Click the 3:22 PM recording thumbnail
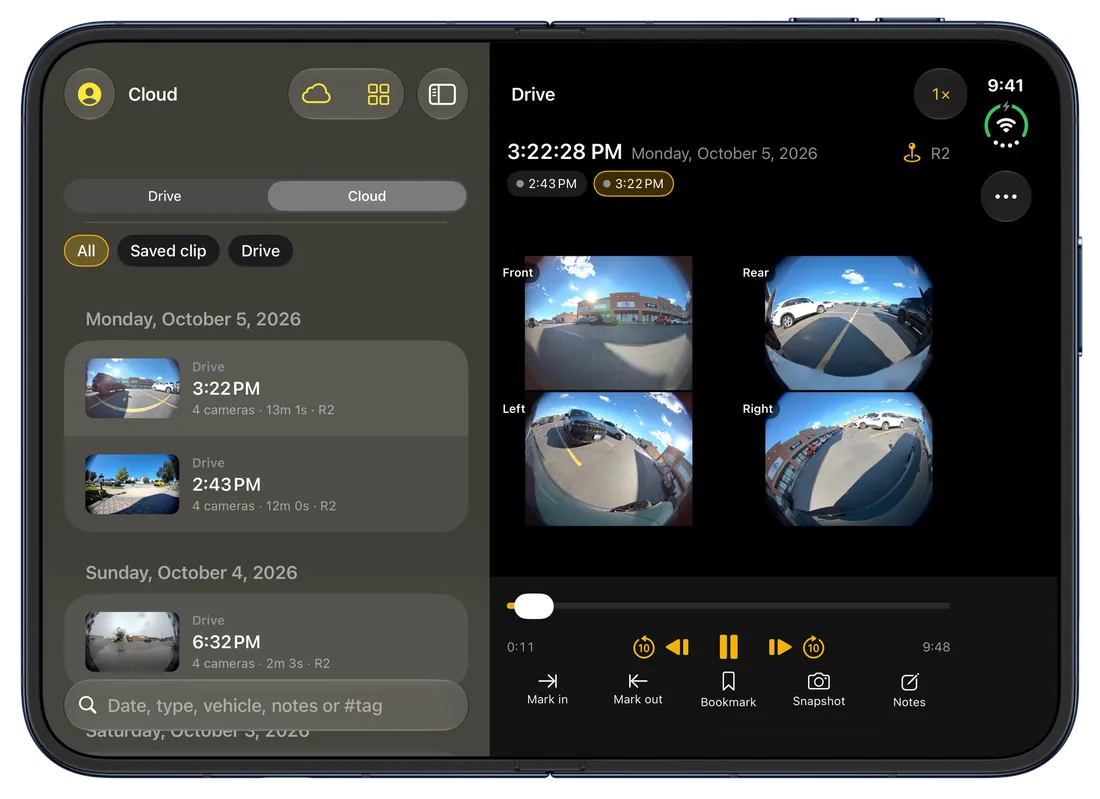1100x799 pixels. [133, 389]
